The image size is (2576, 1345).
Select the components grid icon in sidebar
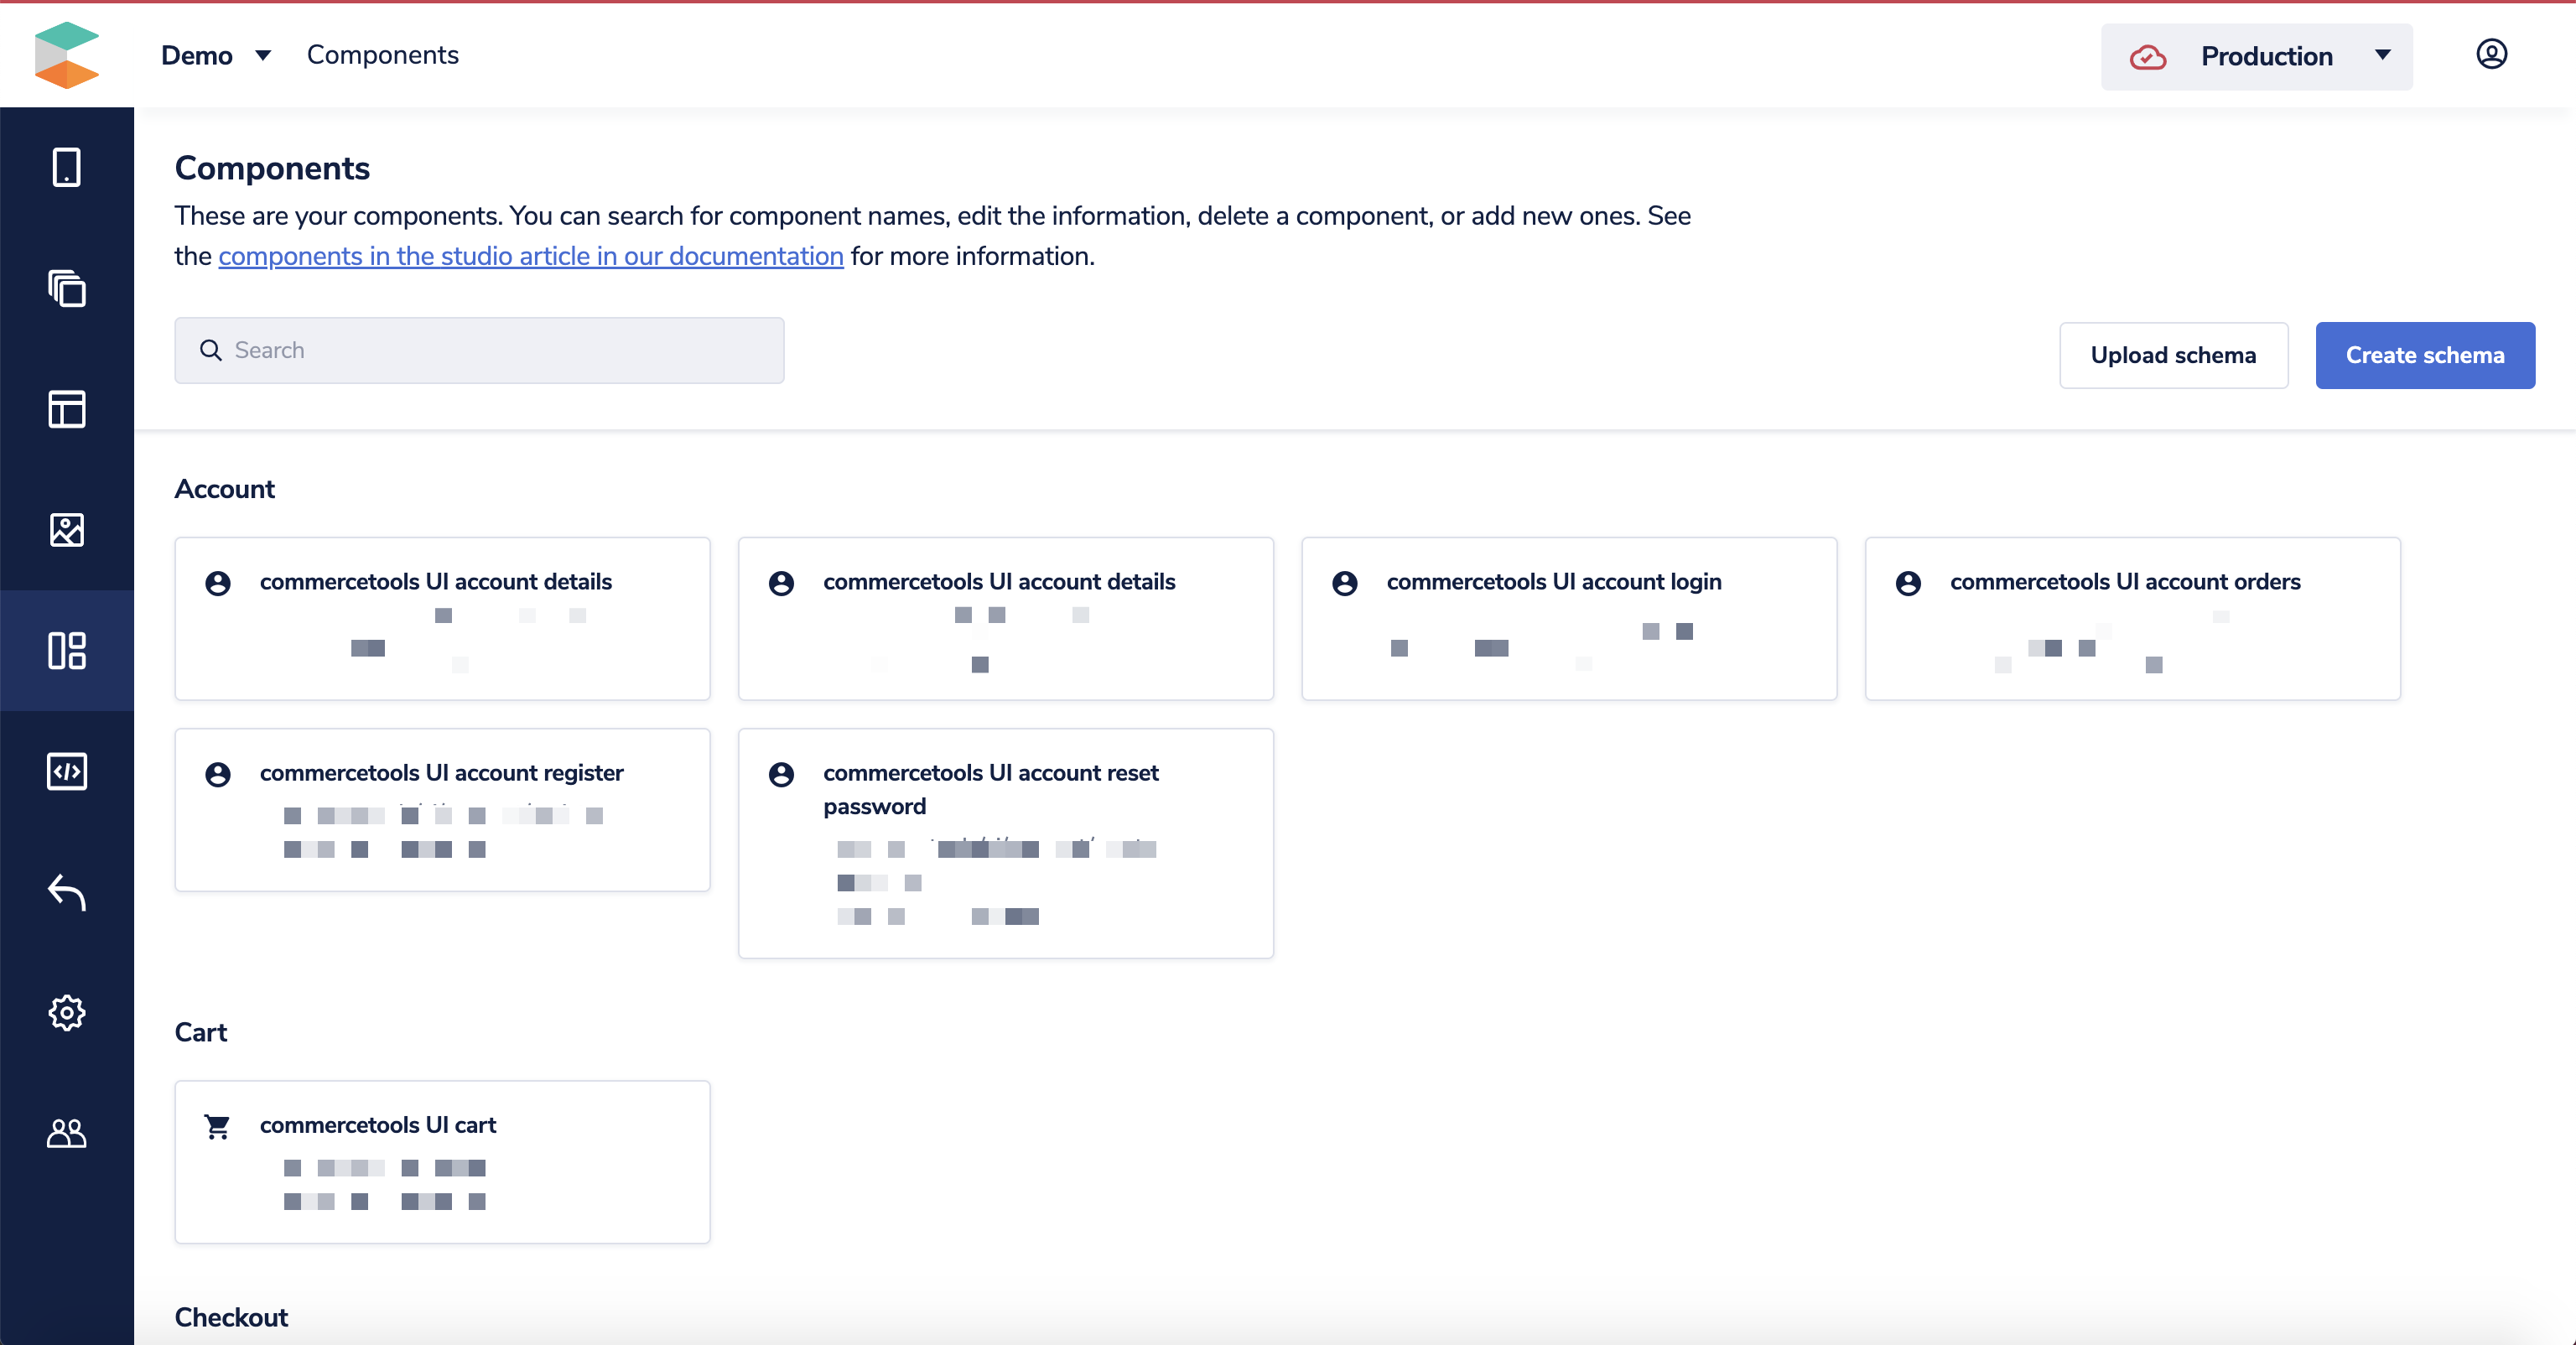pyautogui.click(x=66, y=650)
